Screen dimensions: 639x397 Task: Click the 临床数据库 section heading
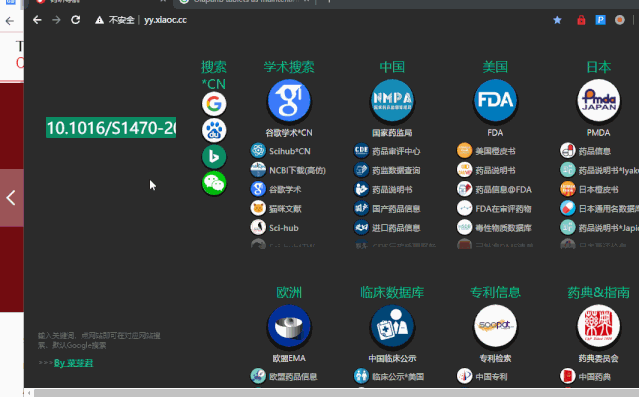click(392, 292)
